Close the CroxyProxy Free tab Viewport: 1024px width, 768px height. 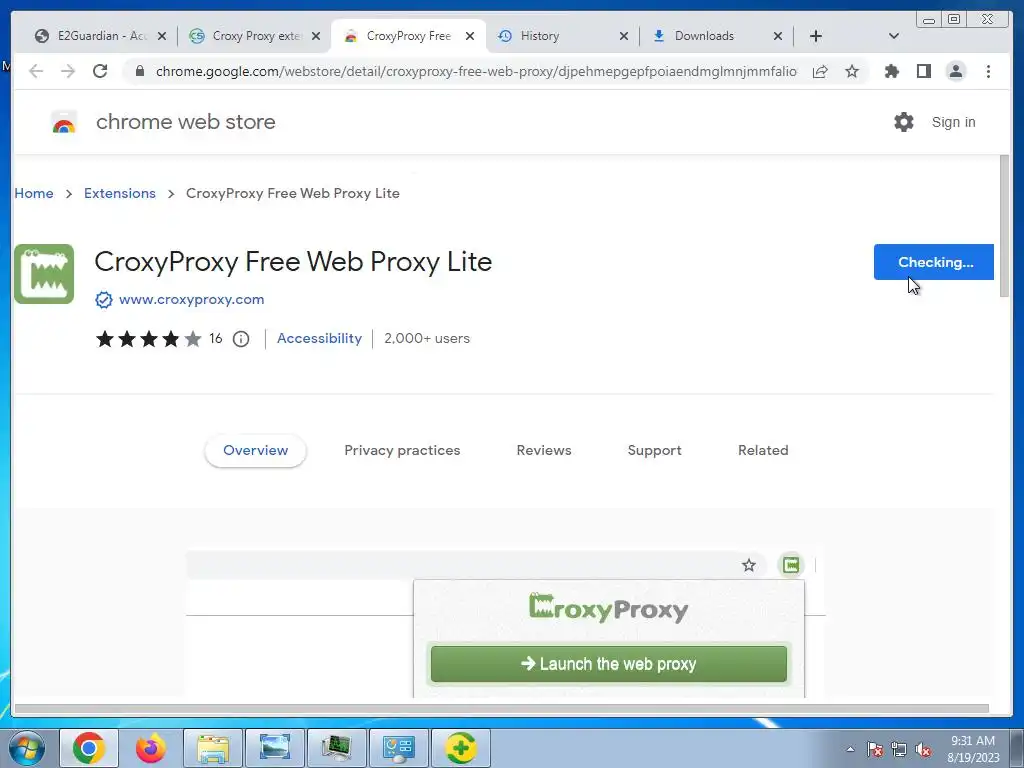[470, 36]
